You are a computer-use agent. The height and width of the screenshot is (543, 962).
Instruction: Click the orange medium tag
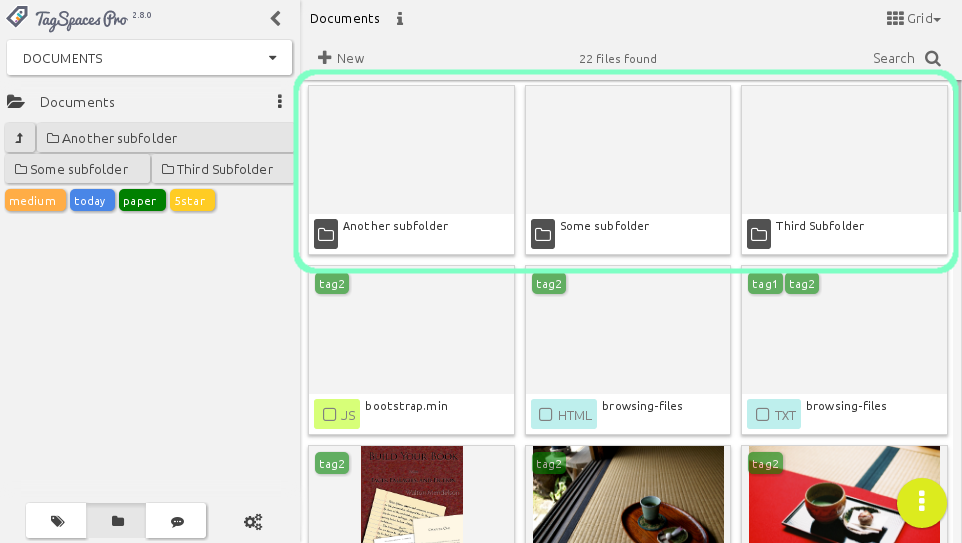coord(35,201)
